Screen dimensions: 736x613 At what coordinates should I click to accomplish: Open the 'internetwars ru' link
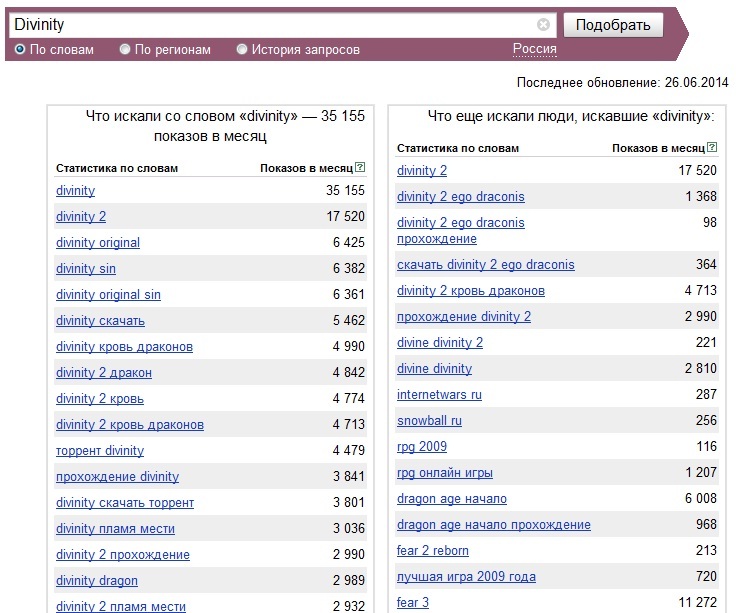439,395
